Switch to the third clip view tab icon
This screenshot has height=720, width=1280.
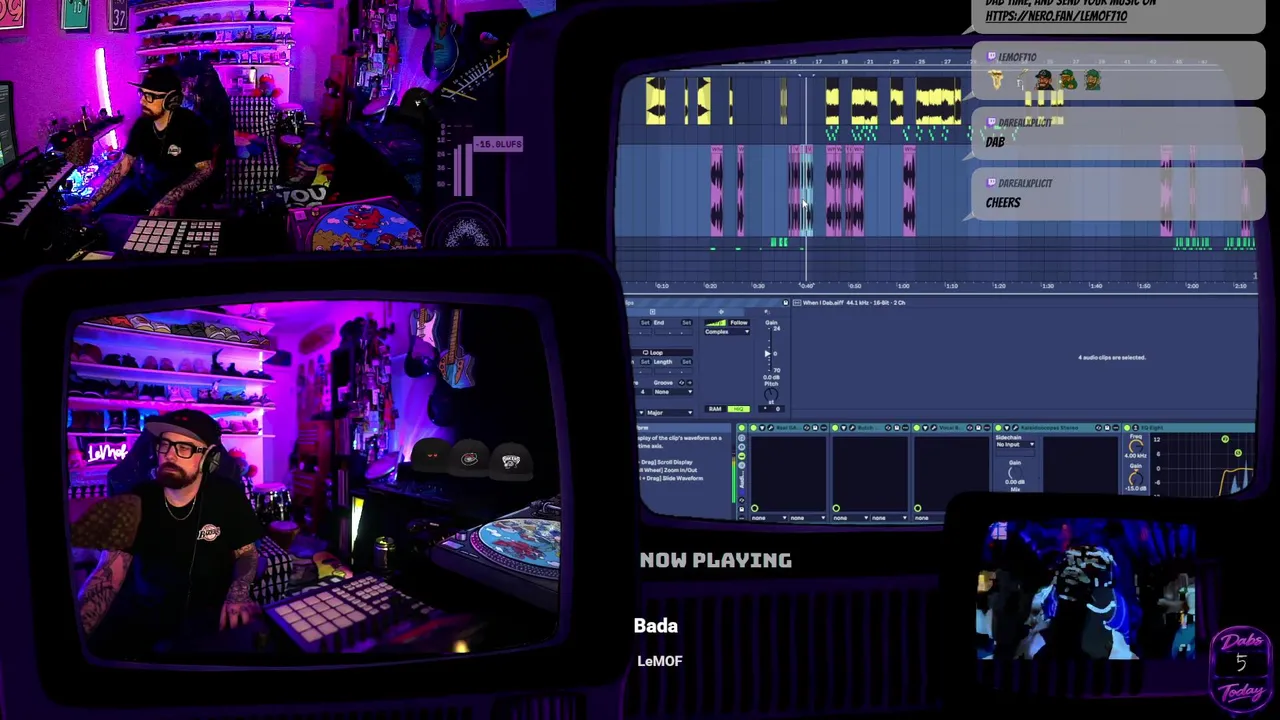767,312
